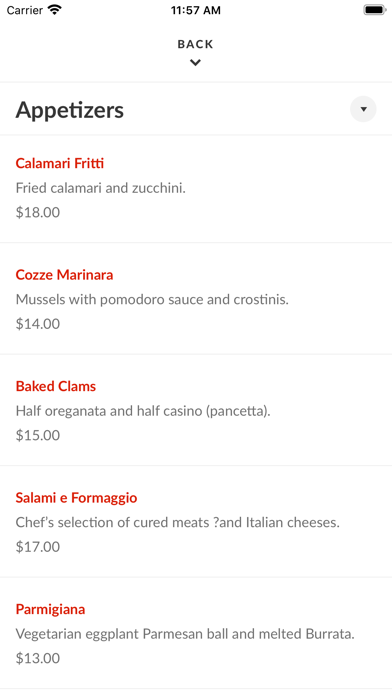
Task: Tap the $15.00 price under Baked Clams
Action: 38,435
